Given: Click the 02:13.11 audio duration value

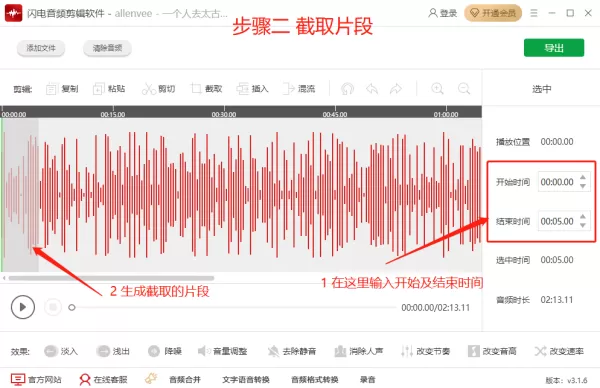Looking at the screenshot, I should 557,300.
